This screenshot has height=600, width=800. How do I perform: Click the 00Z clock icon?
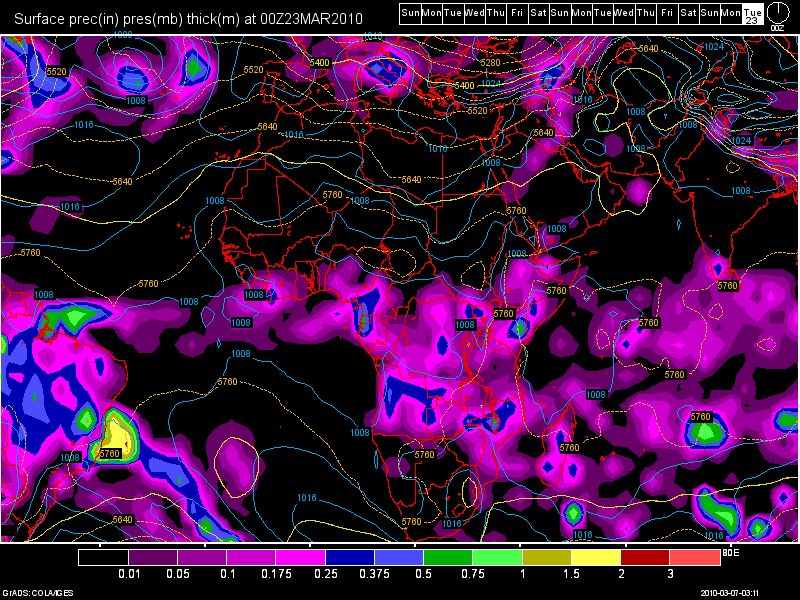coord(778,13)
